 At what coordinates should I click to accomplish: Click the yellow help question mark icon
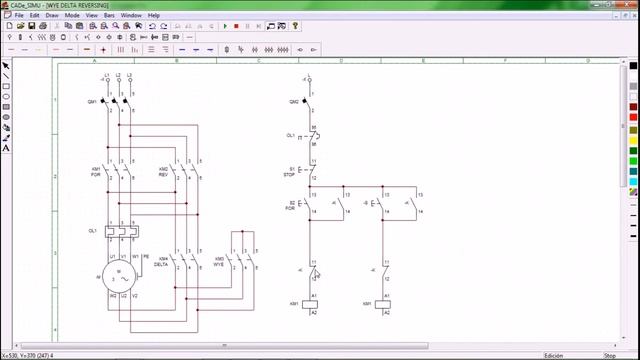click(x=295, y=26)
